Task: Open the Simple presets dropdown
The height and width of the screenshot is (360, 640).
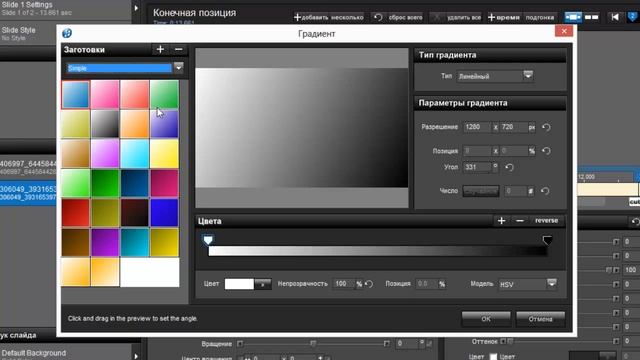Action: coord(178,67)
